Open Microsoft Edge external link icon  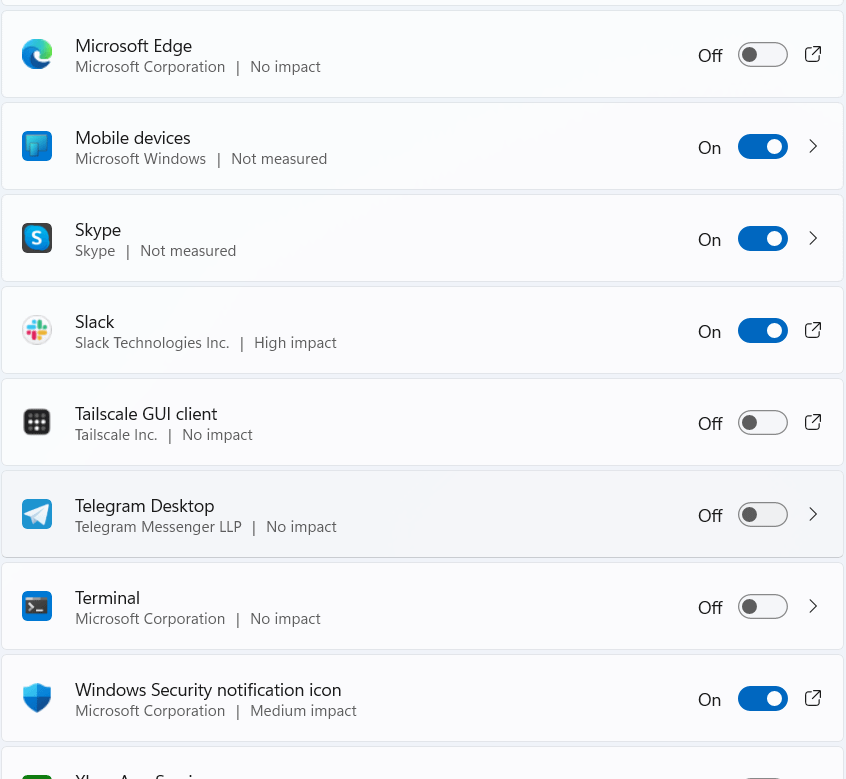813,54
